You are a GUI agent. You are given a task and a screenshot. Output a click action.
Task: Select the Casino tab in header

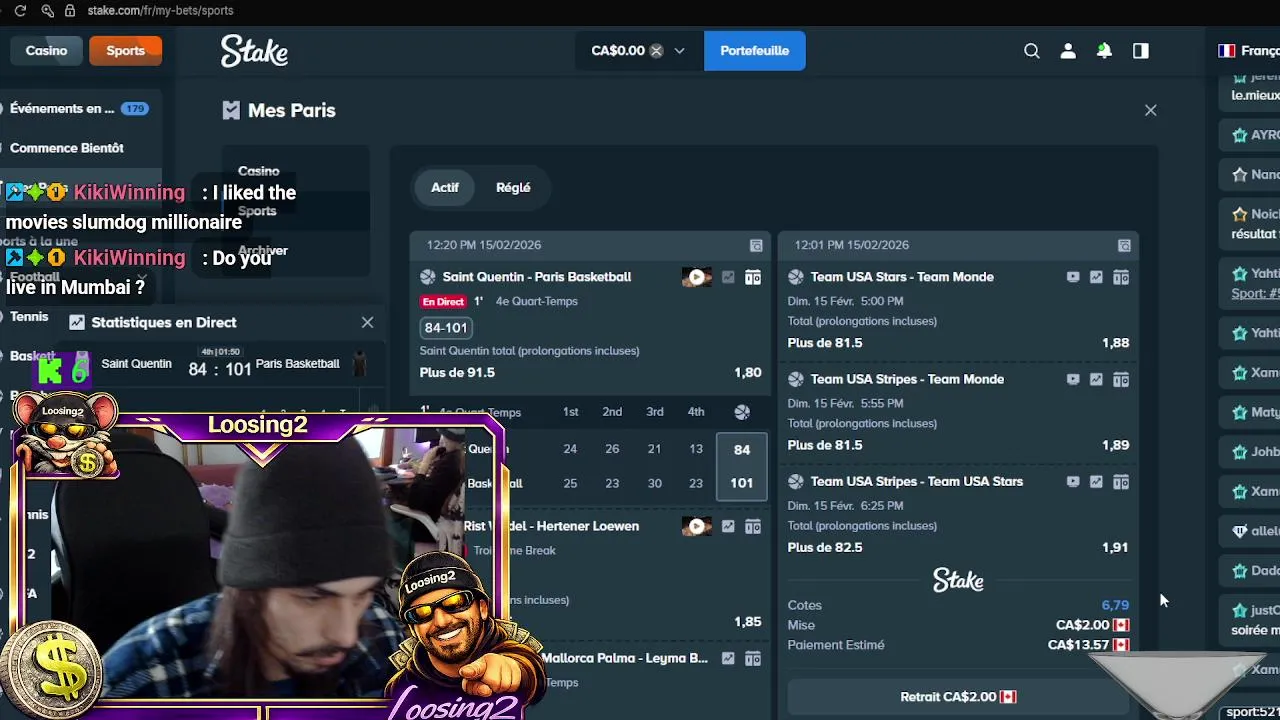coord(46,50)
